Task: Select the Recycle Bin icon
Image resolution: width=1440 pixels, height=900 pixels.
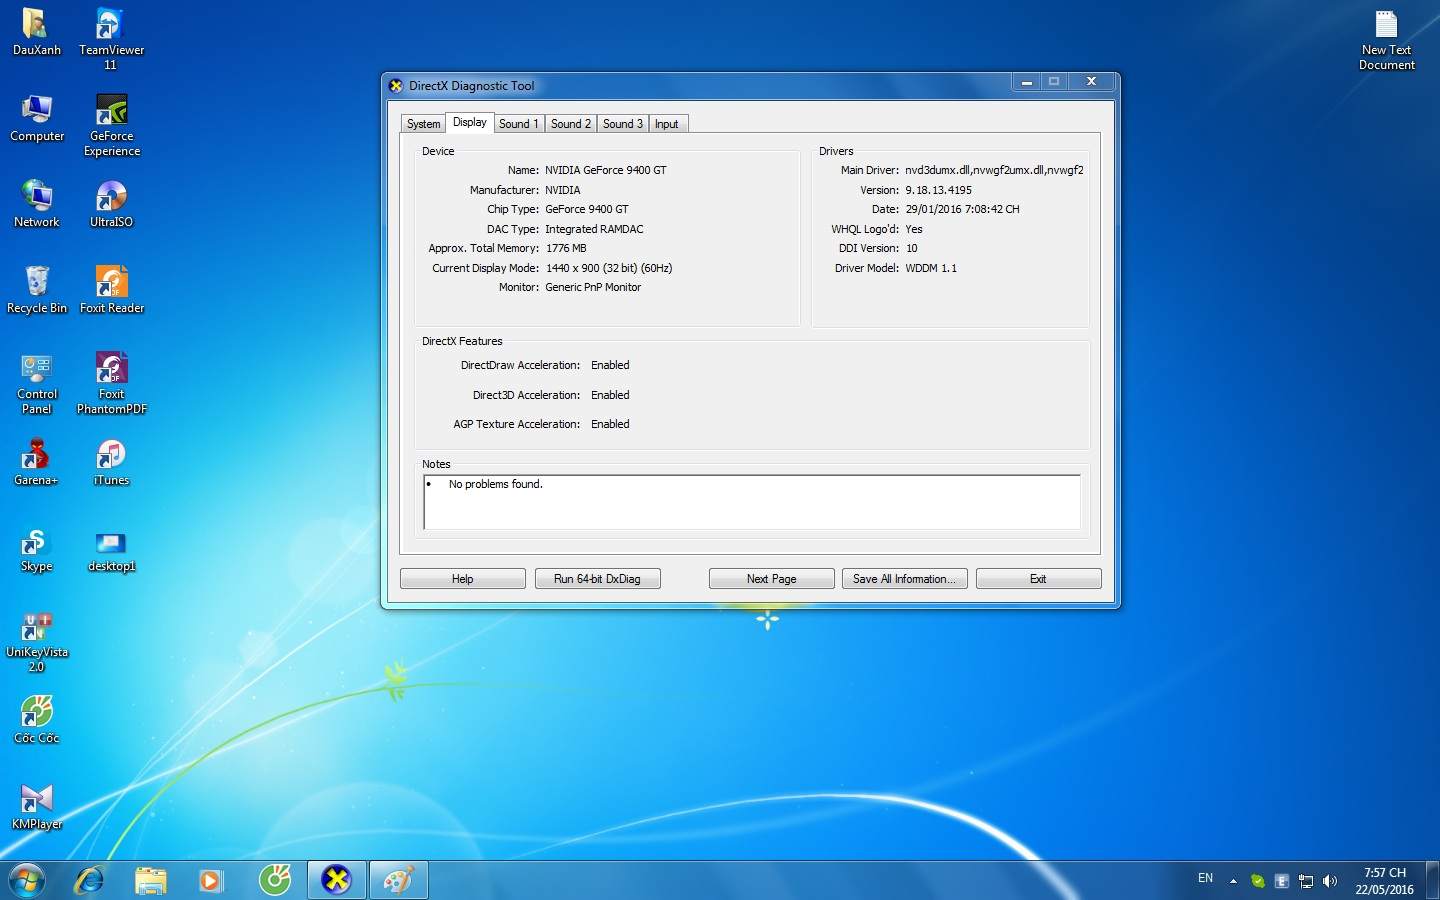Action: coord(37,289)
